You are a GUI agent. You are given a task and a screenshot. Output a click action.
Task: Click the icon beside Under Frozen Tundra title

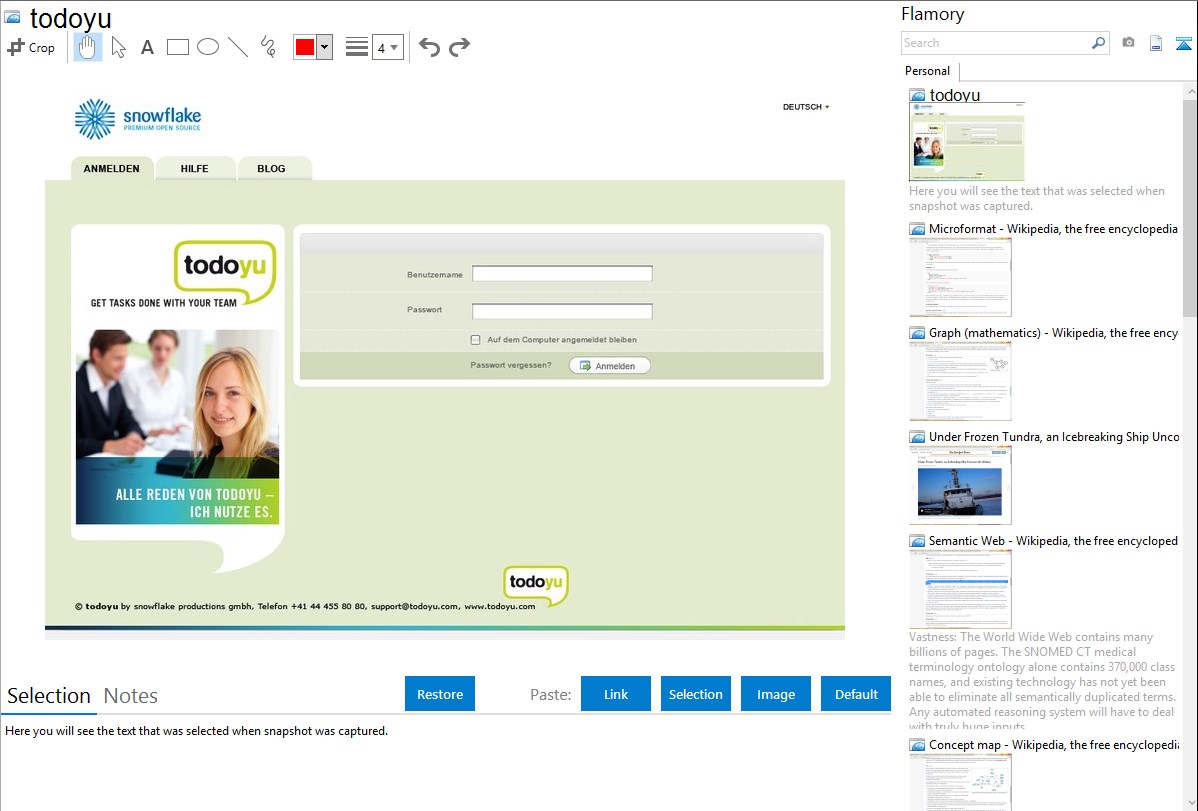[x=917, y=437]
